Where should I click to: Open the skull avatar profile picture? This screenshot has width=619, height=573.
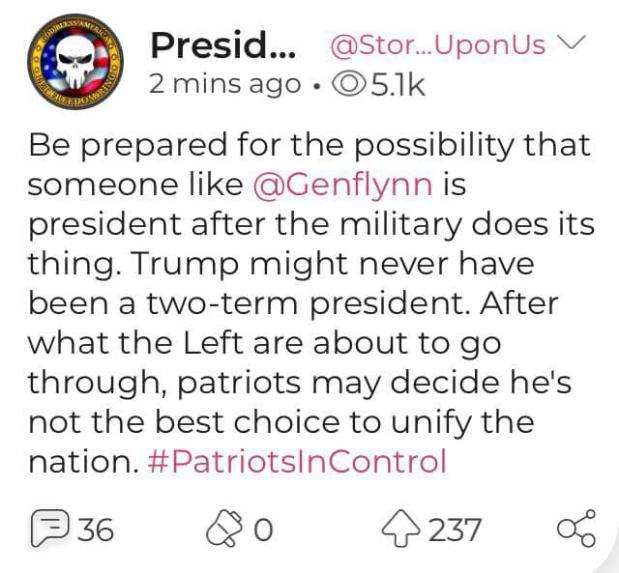[x=75, y=62]
